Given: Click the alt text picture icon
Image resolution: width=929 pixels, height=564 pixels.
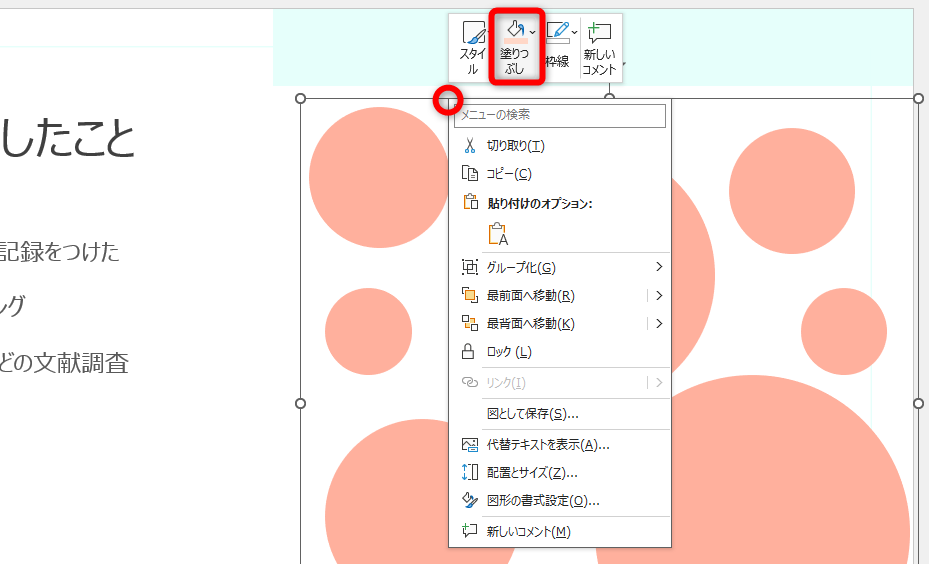Looking at the screenshot, I should (470, 445).
